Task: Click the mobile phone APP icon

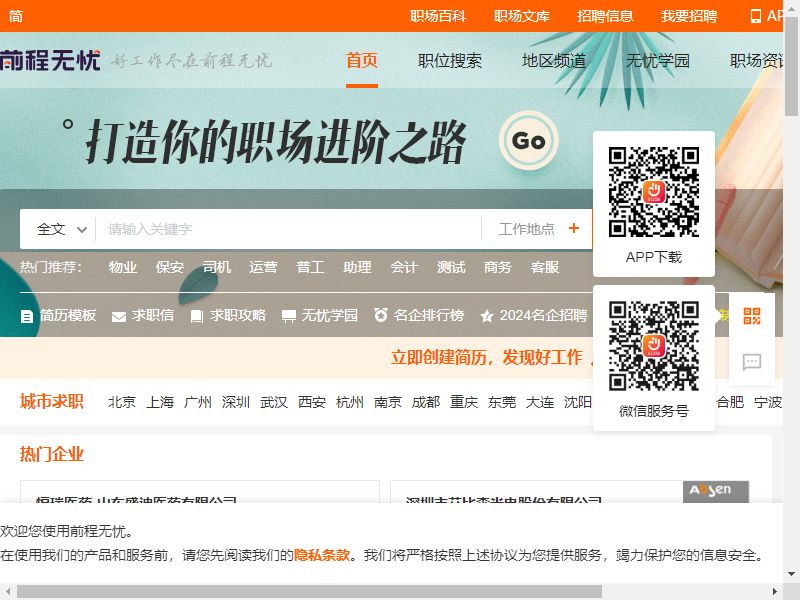Action: [756, 16]
